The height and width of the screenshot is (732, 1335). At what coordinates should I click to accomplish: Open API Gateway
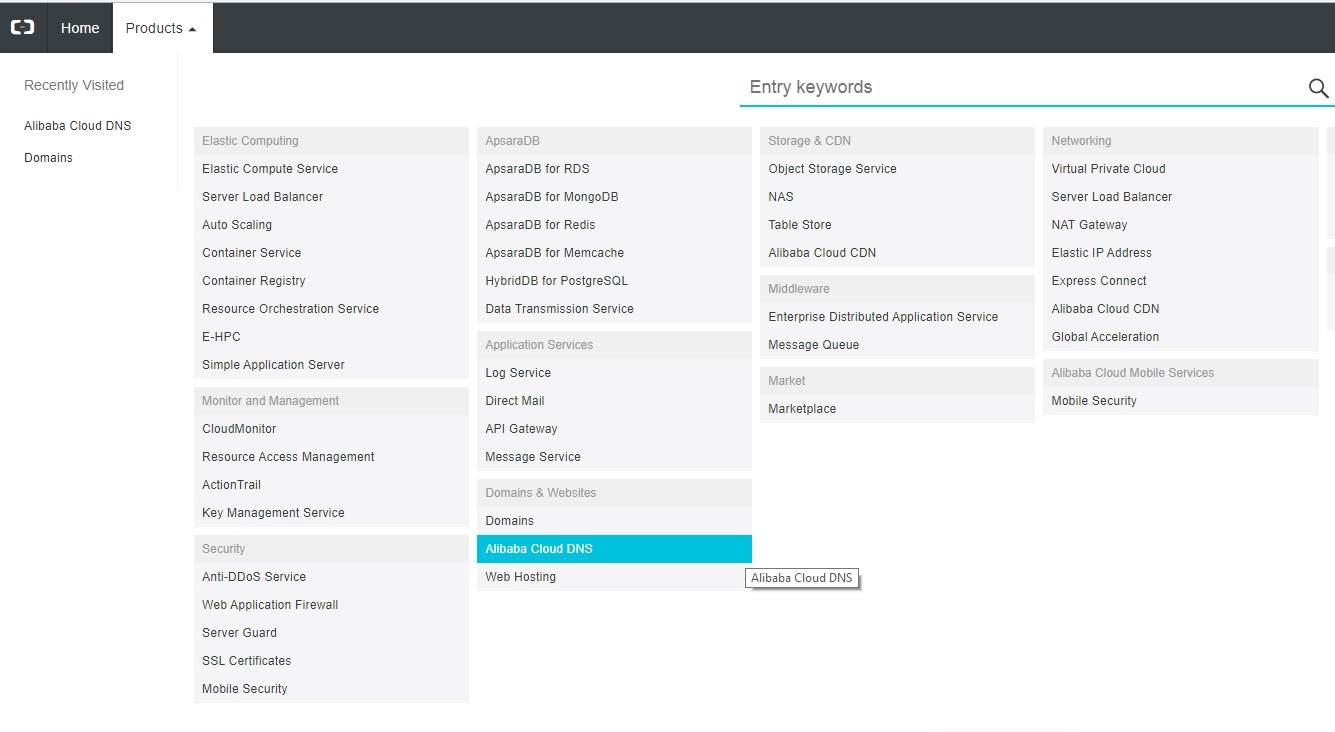[x=614, y=429]
